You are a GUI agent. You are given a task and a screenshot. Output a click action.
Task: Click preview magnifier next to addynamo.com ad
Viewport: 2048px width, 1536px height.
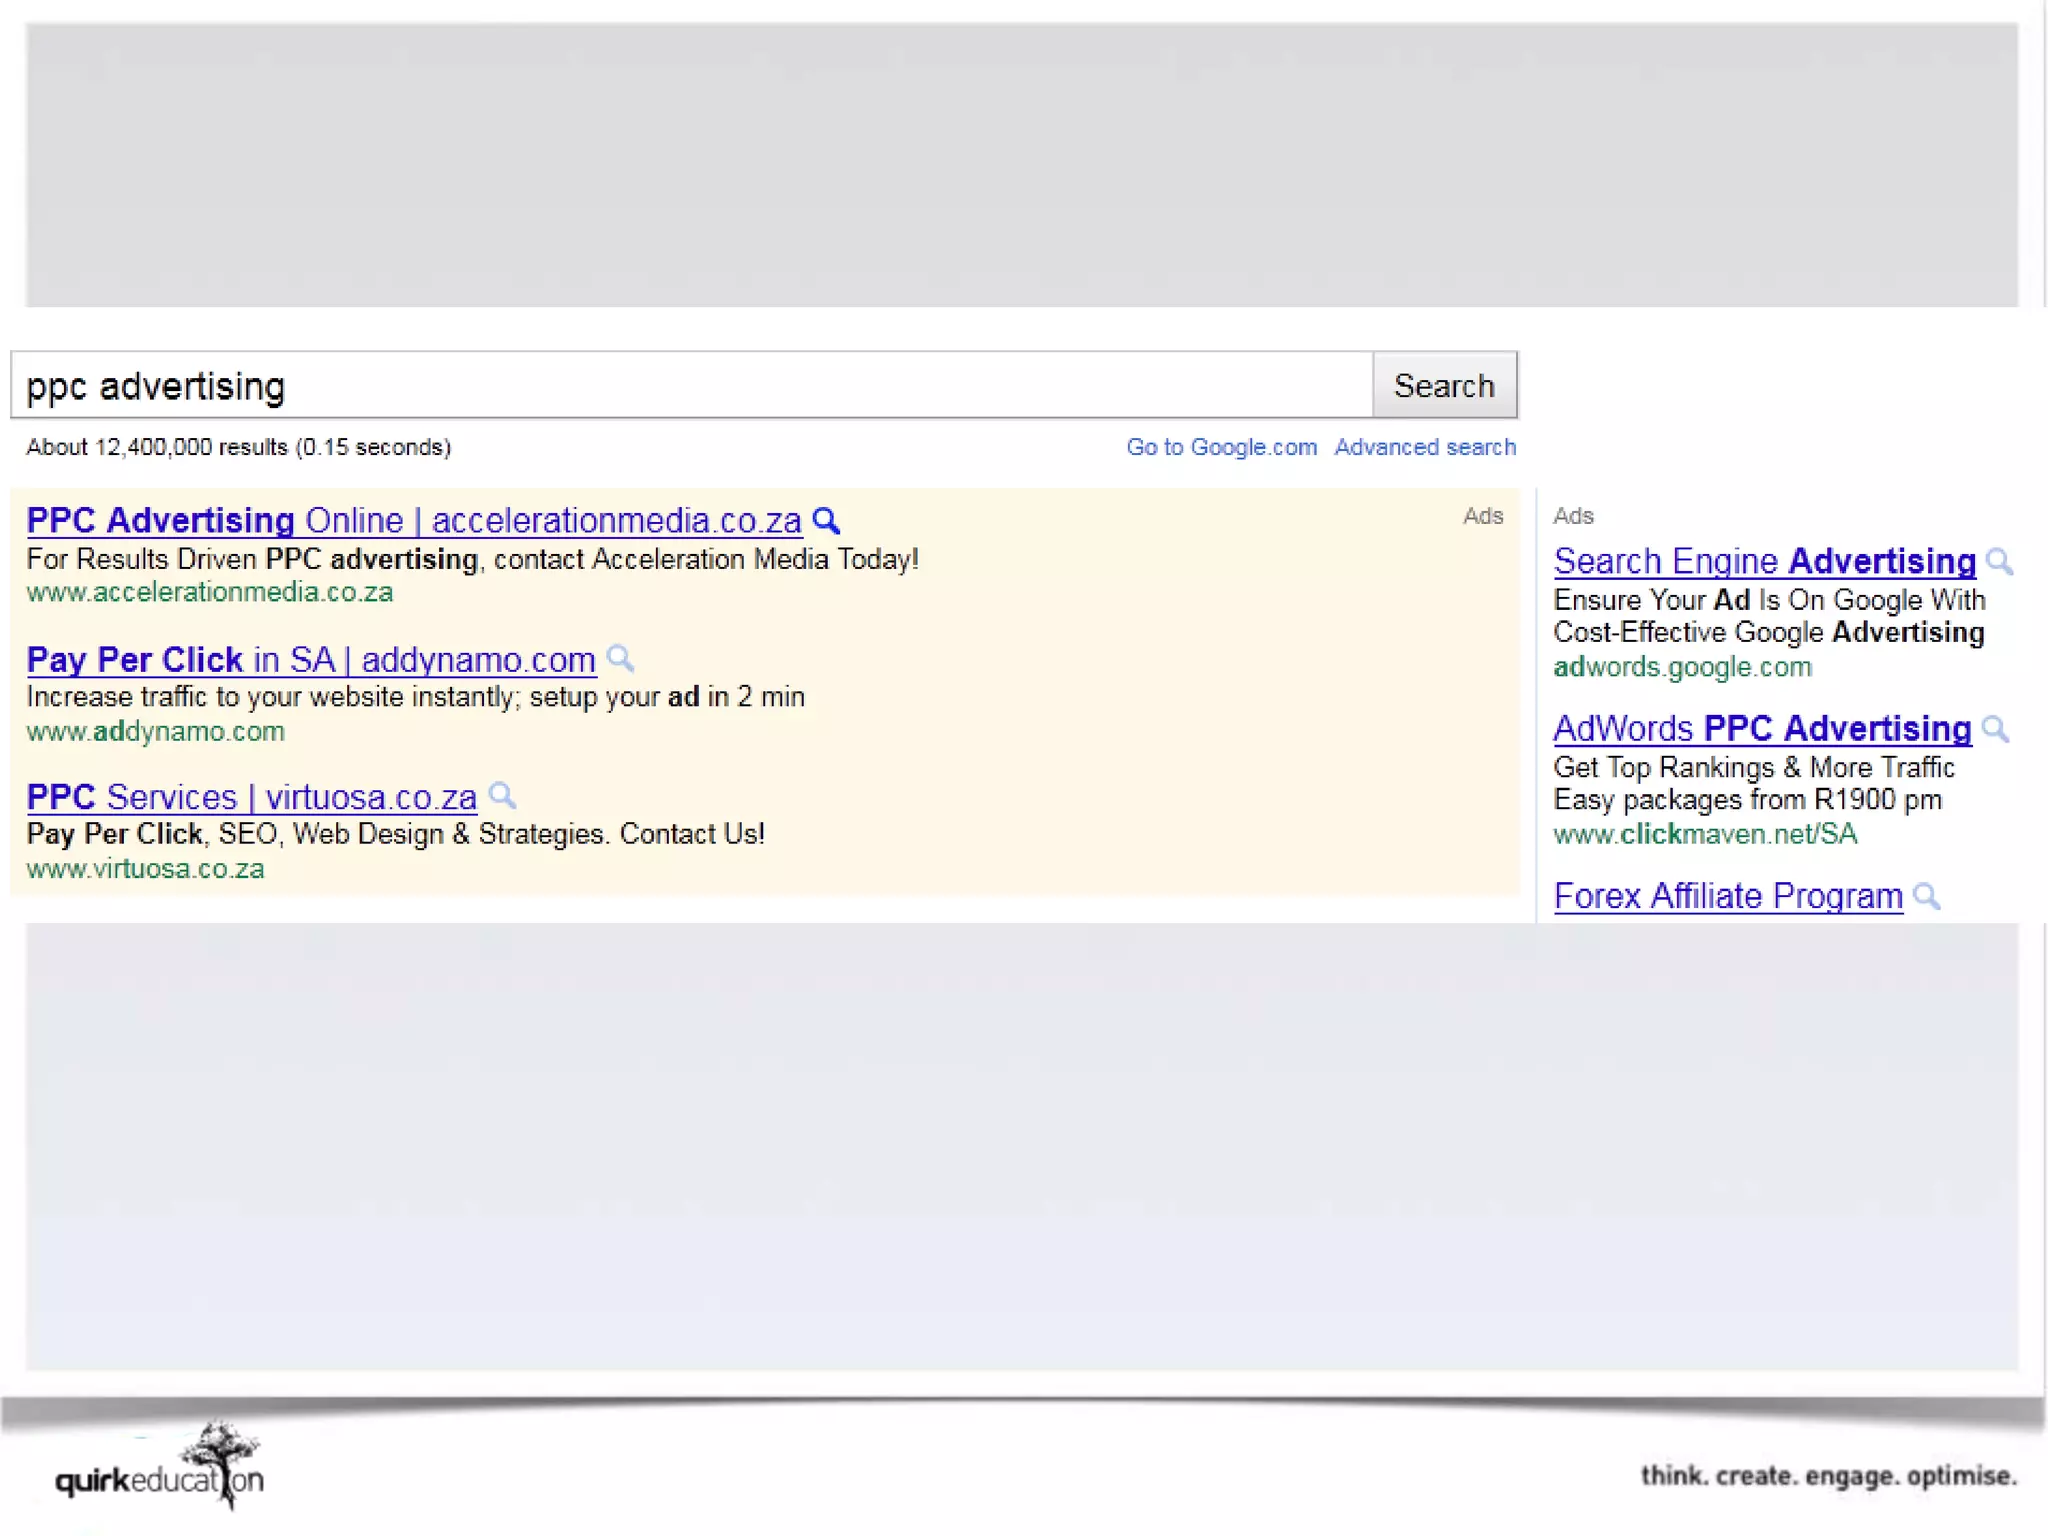pyautogui.click(x=620, y=659)
